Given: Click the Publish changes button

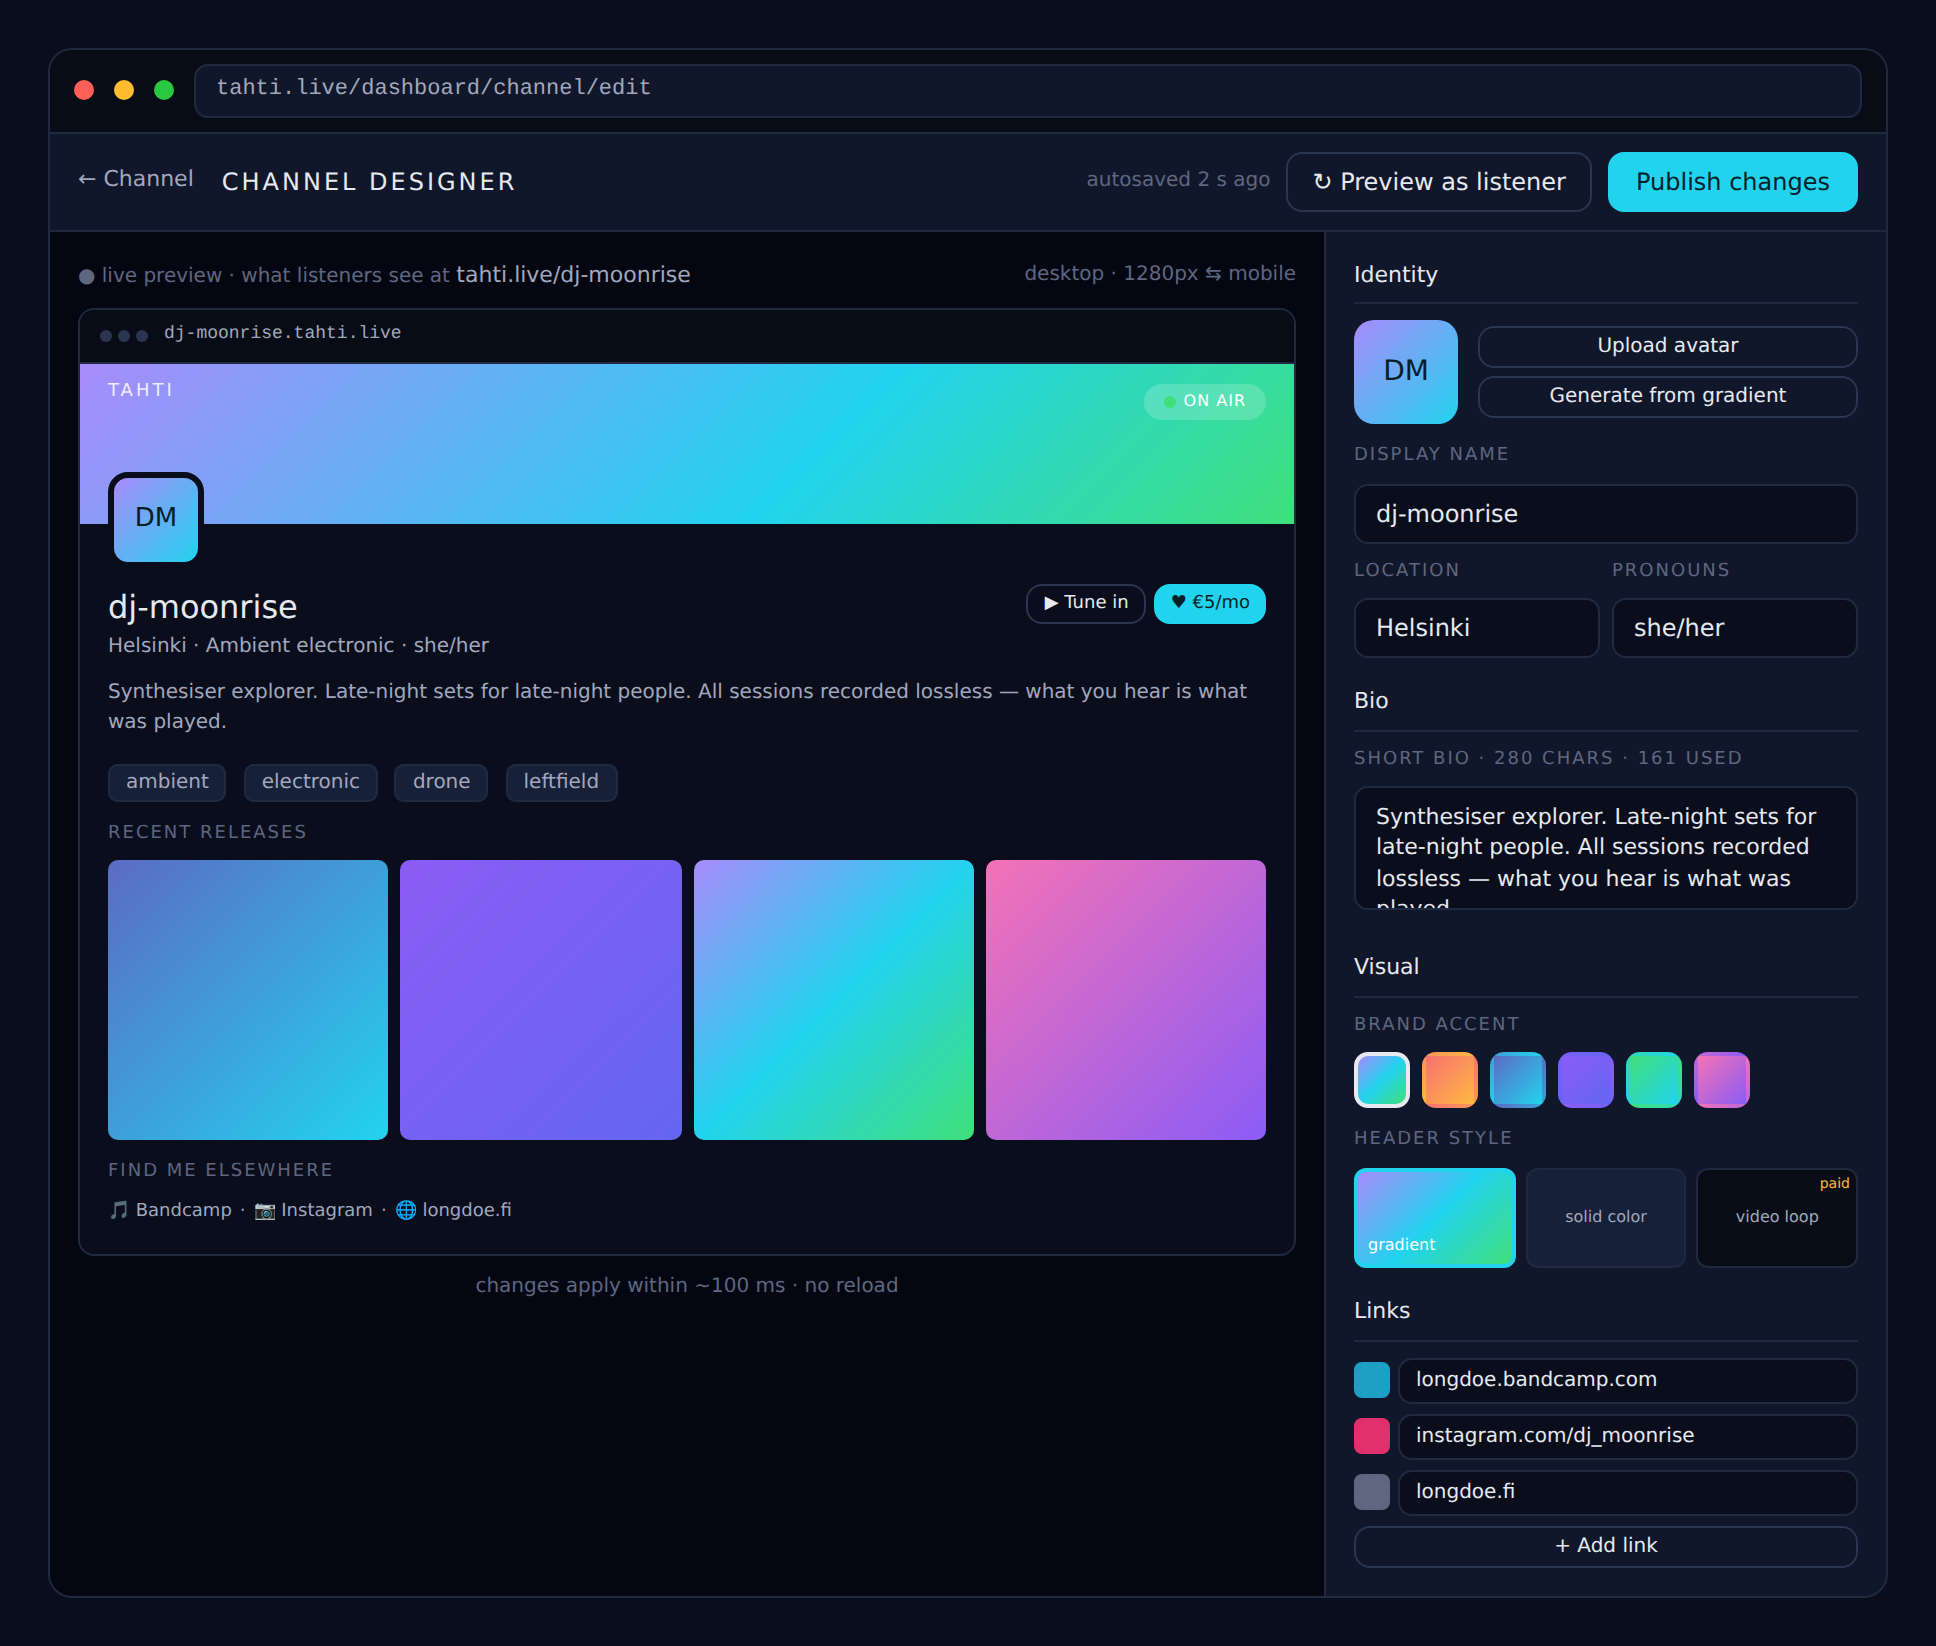Looking at the screenshot, I should click(x=1732, y=182).
